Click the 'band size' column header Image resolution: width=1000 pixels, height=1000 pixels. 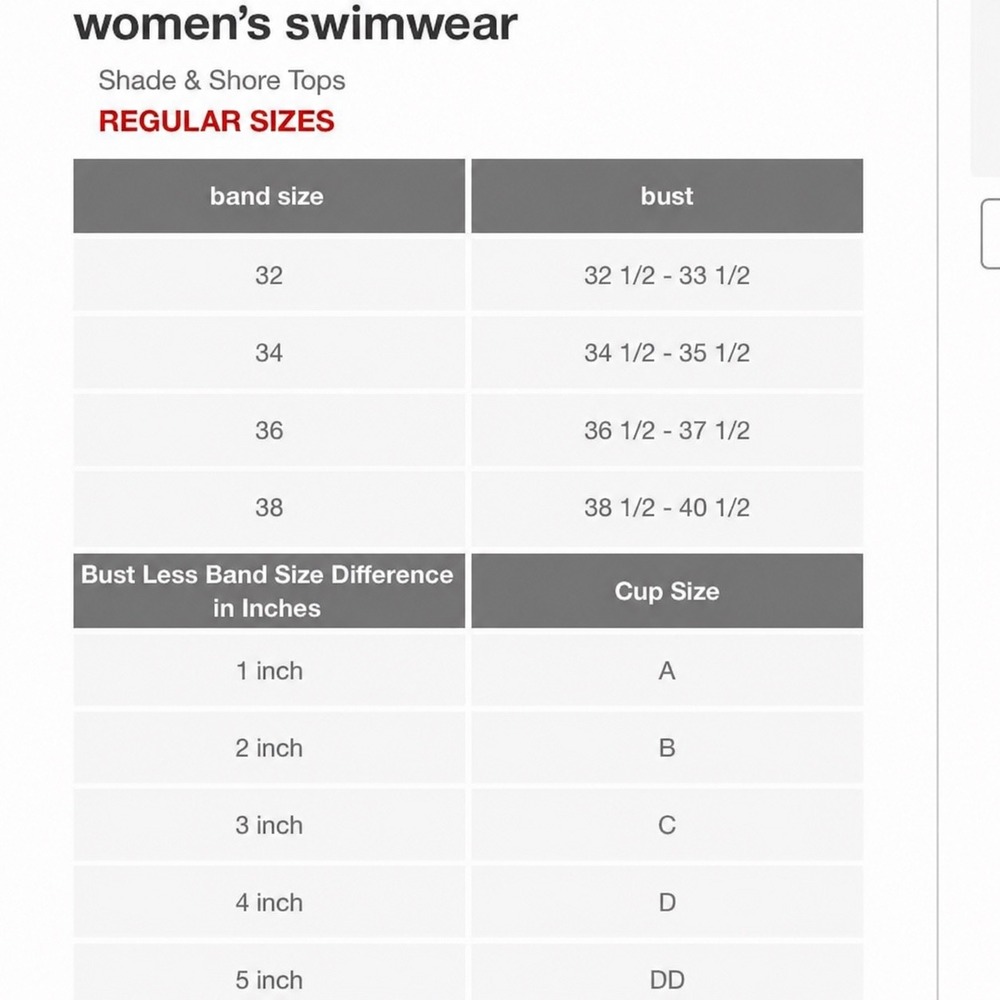(268, 196)
